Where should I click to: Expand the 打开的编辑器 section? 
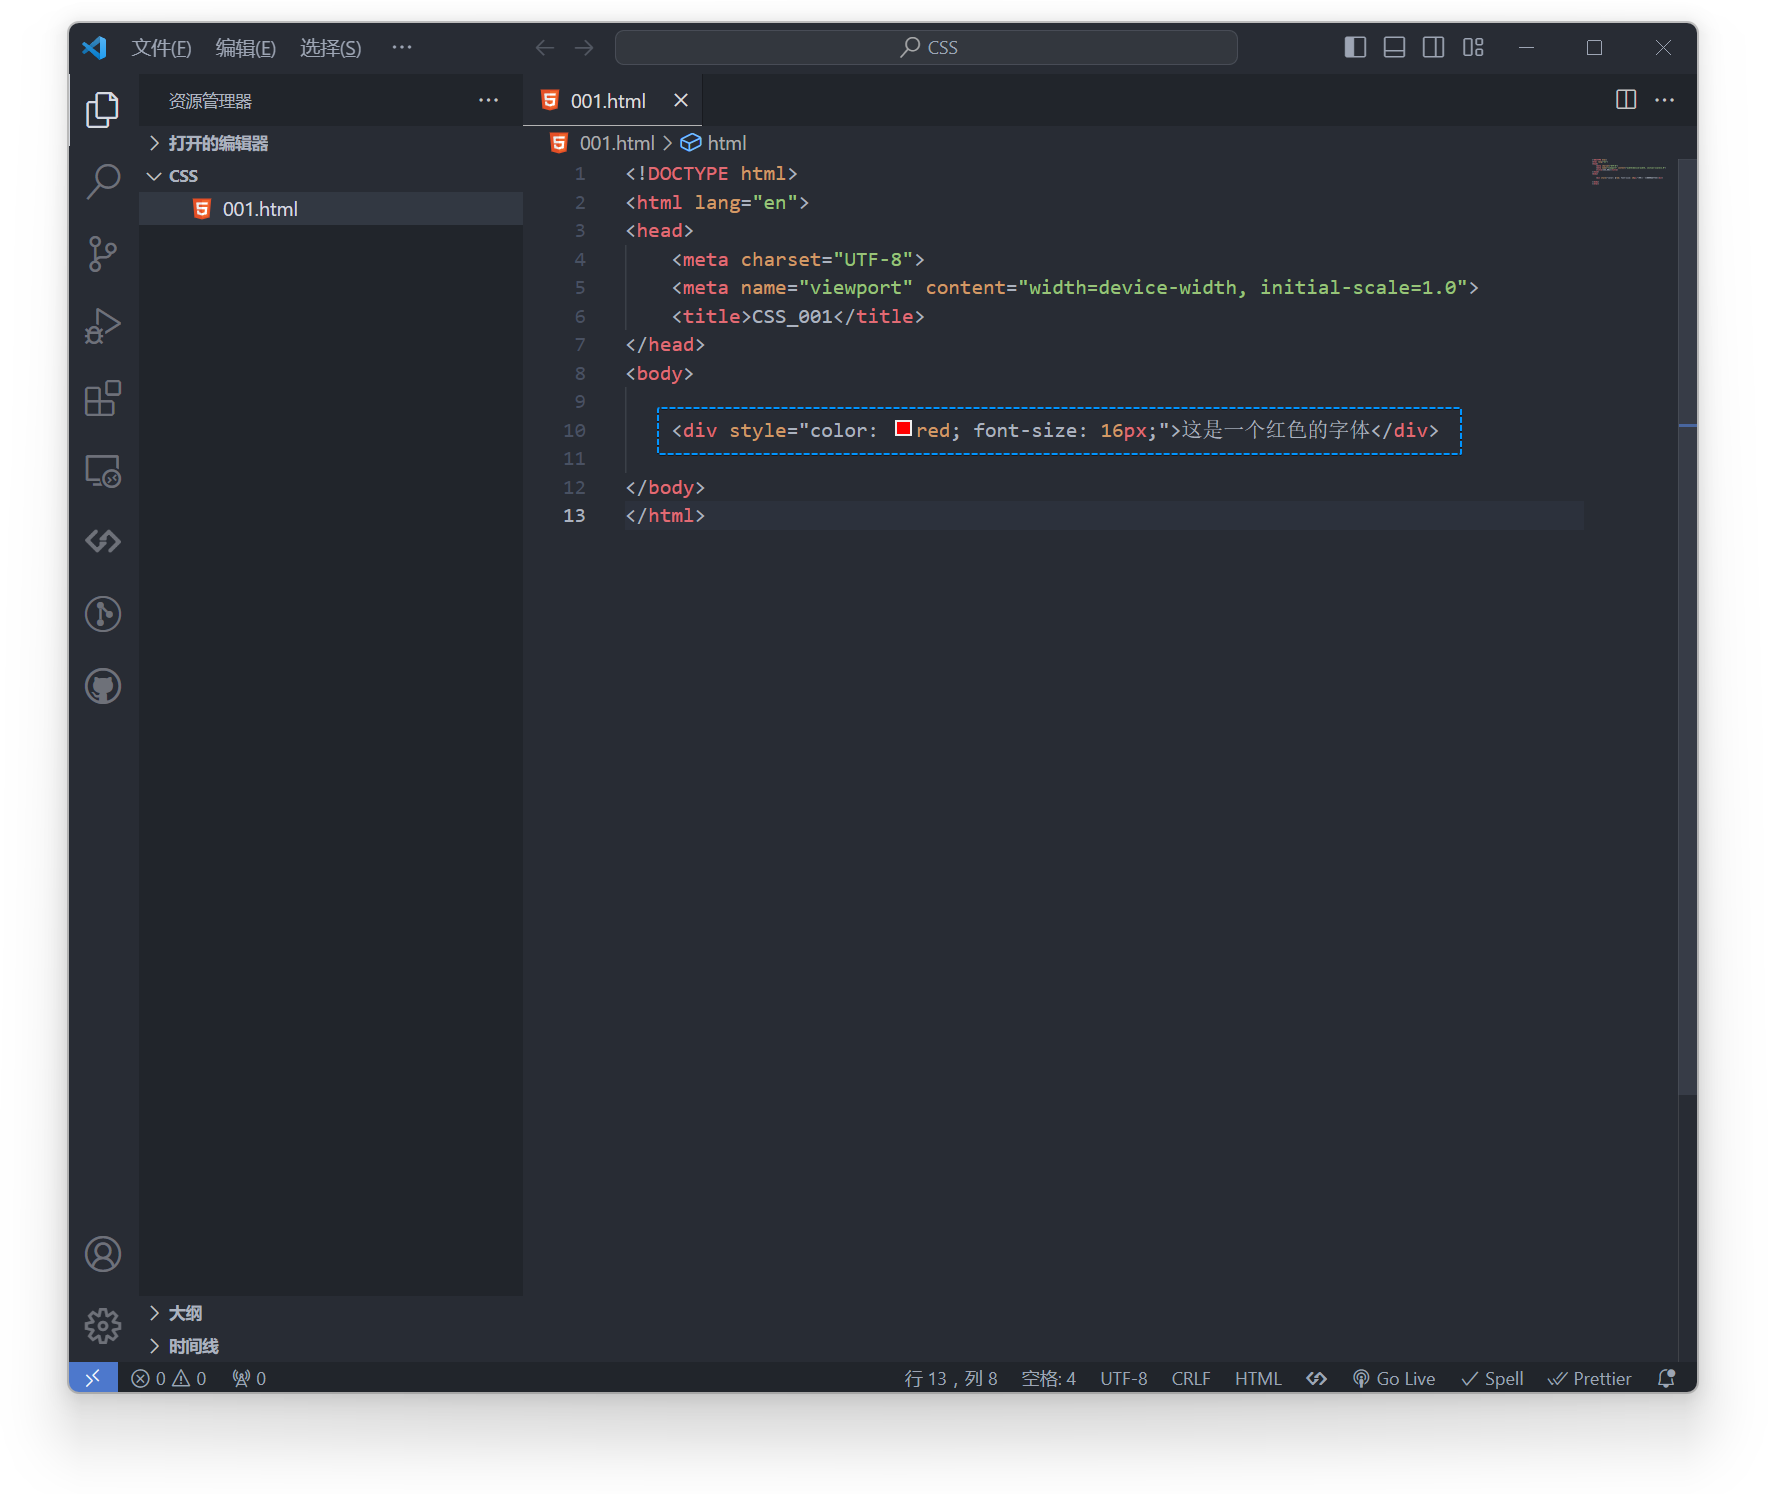tap(217, 143)
